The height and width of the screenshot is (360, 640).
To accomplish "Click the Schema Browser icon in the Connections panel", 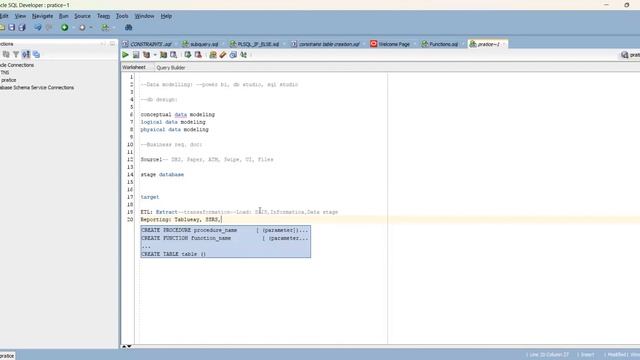I will click(26, 54).
